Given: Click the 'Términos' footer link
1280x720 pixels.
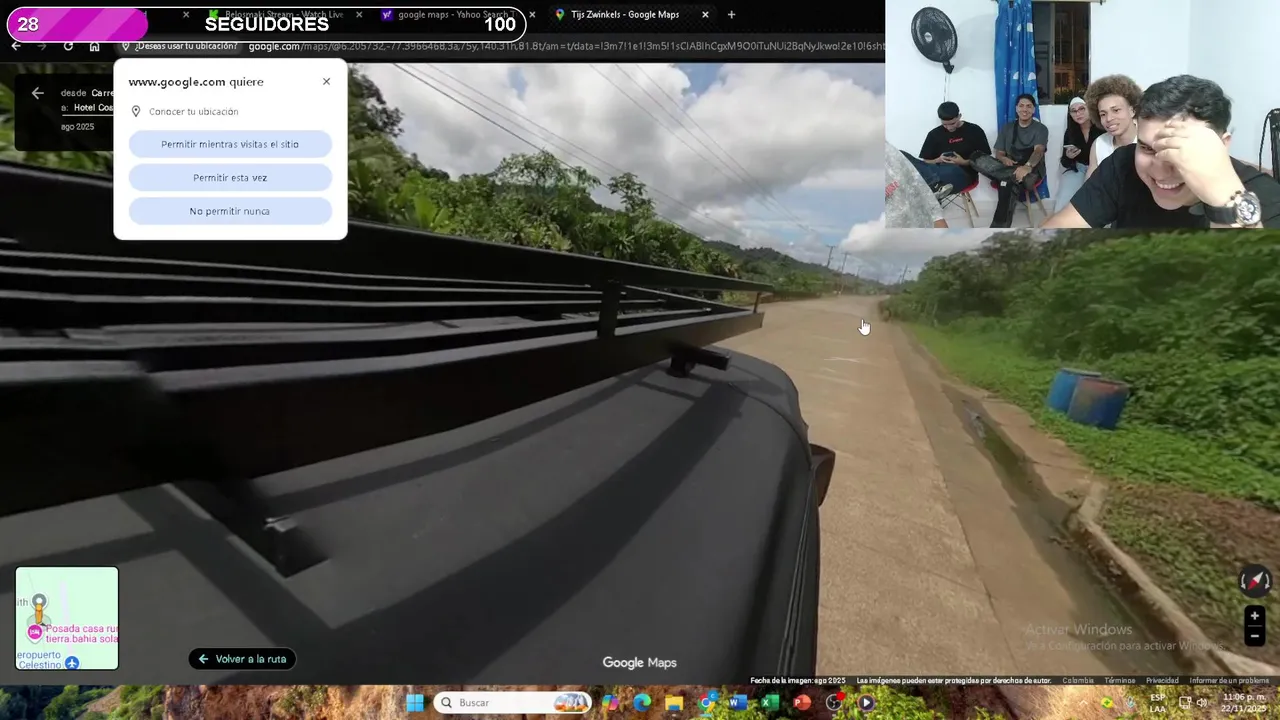Looking at the screenshot, I should tap(1119, 681).
